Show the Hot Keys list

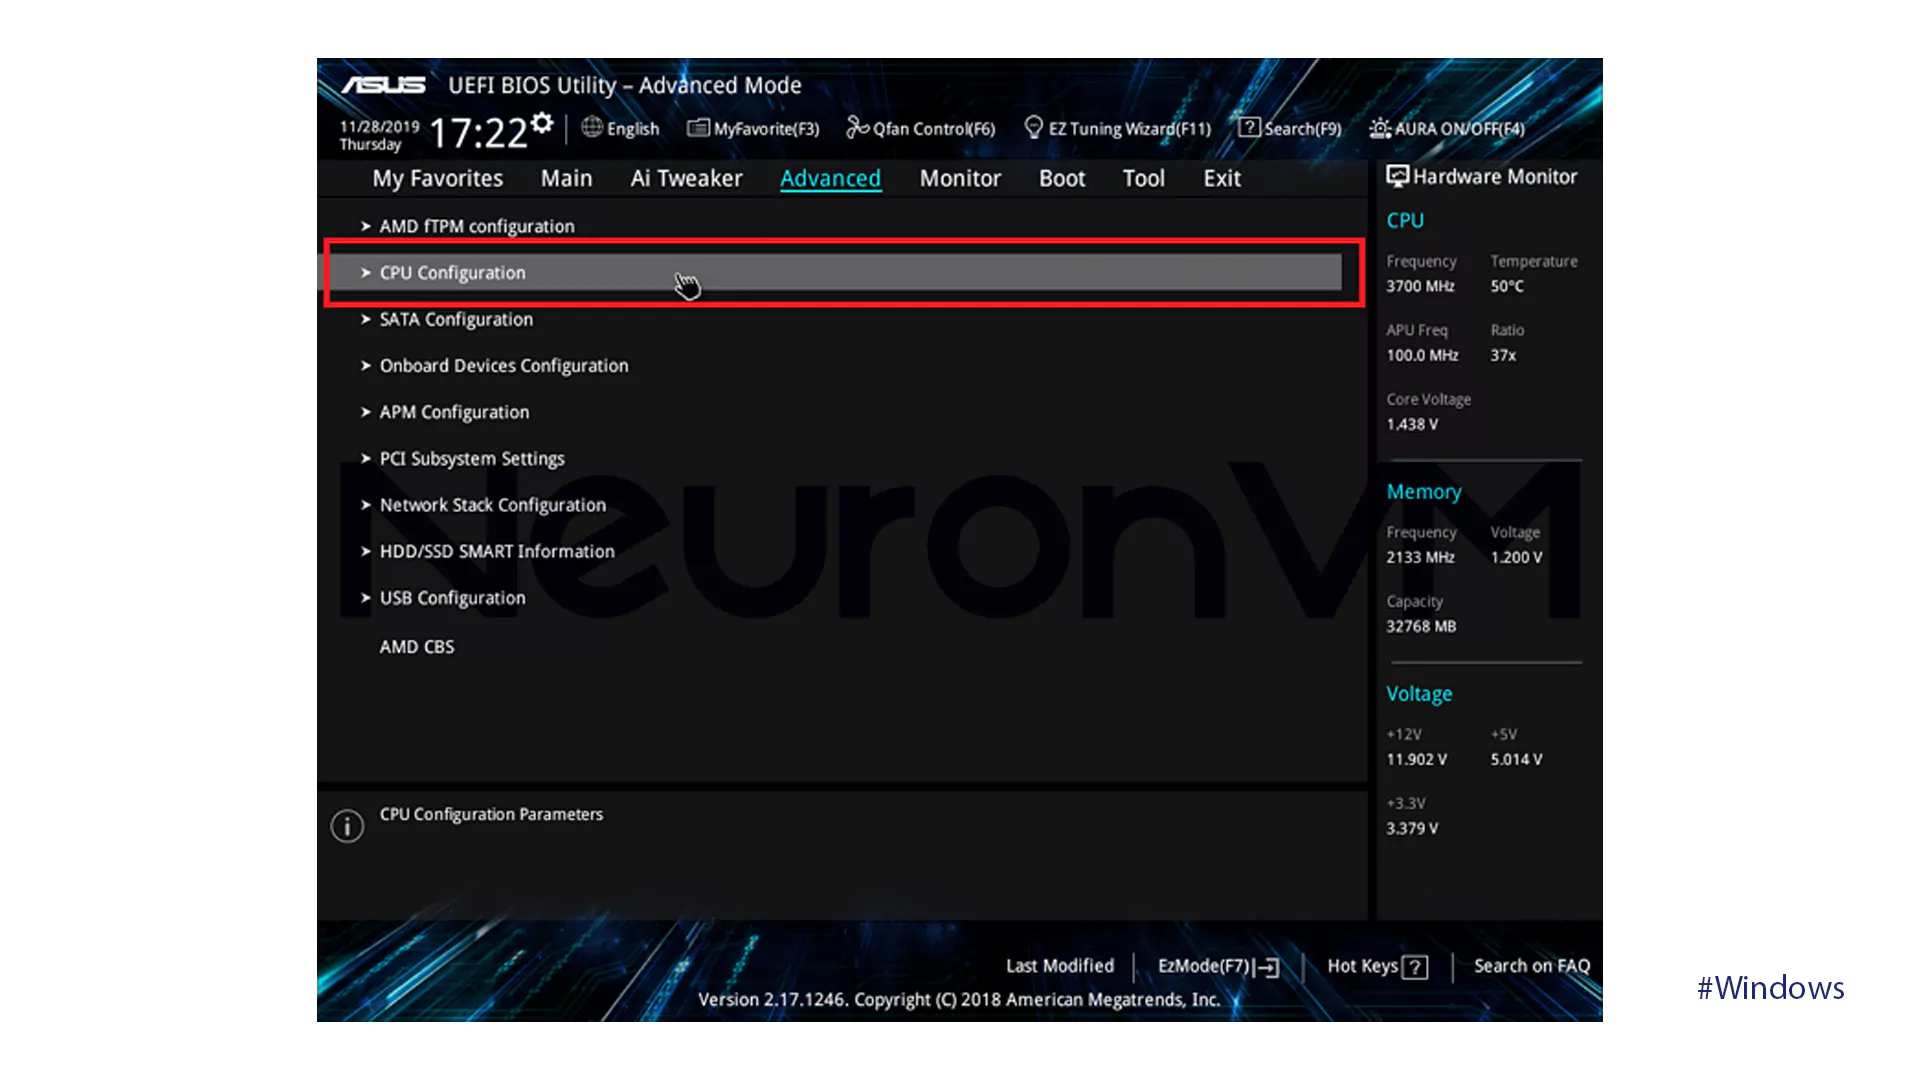1362,966
